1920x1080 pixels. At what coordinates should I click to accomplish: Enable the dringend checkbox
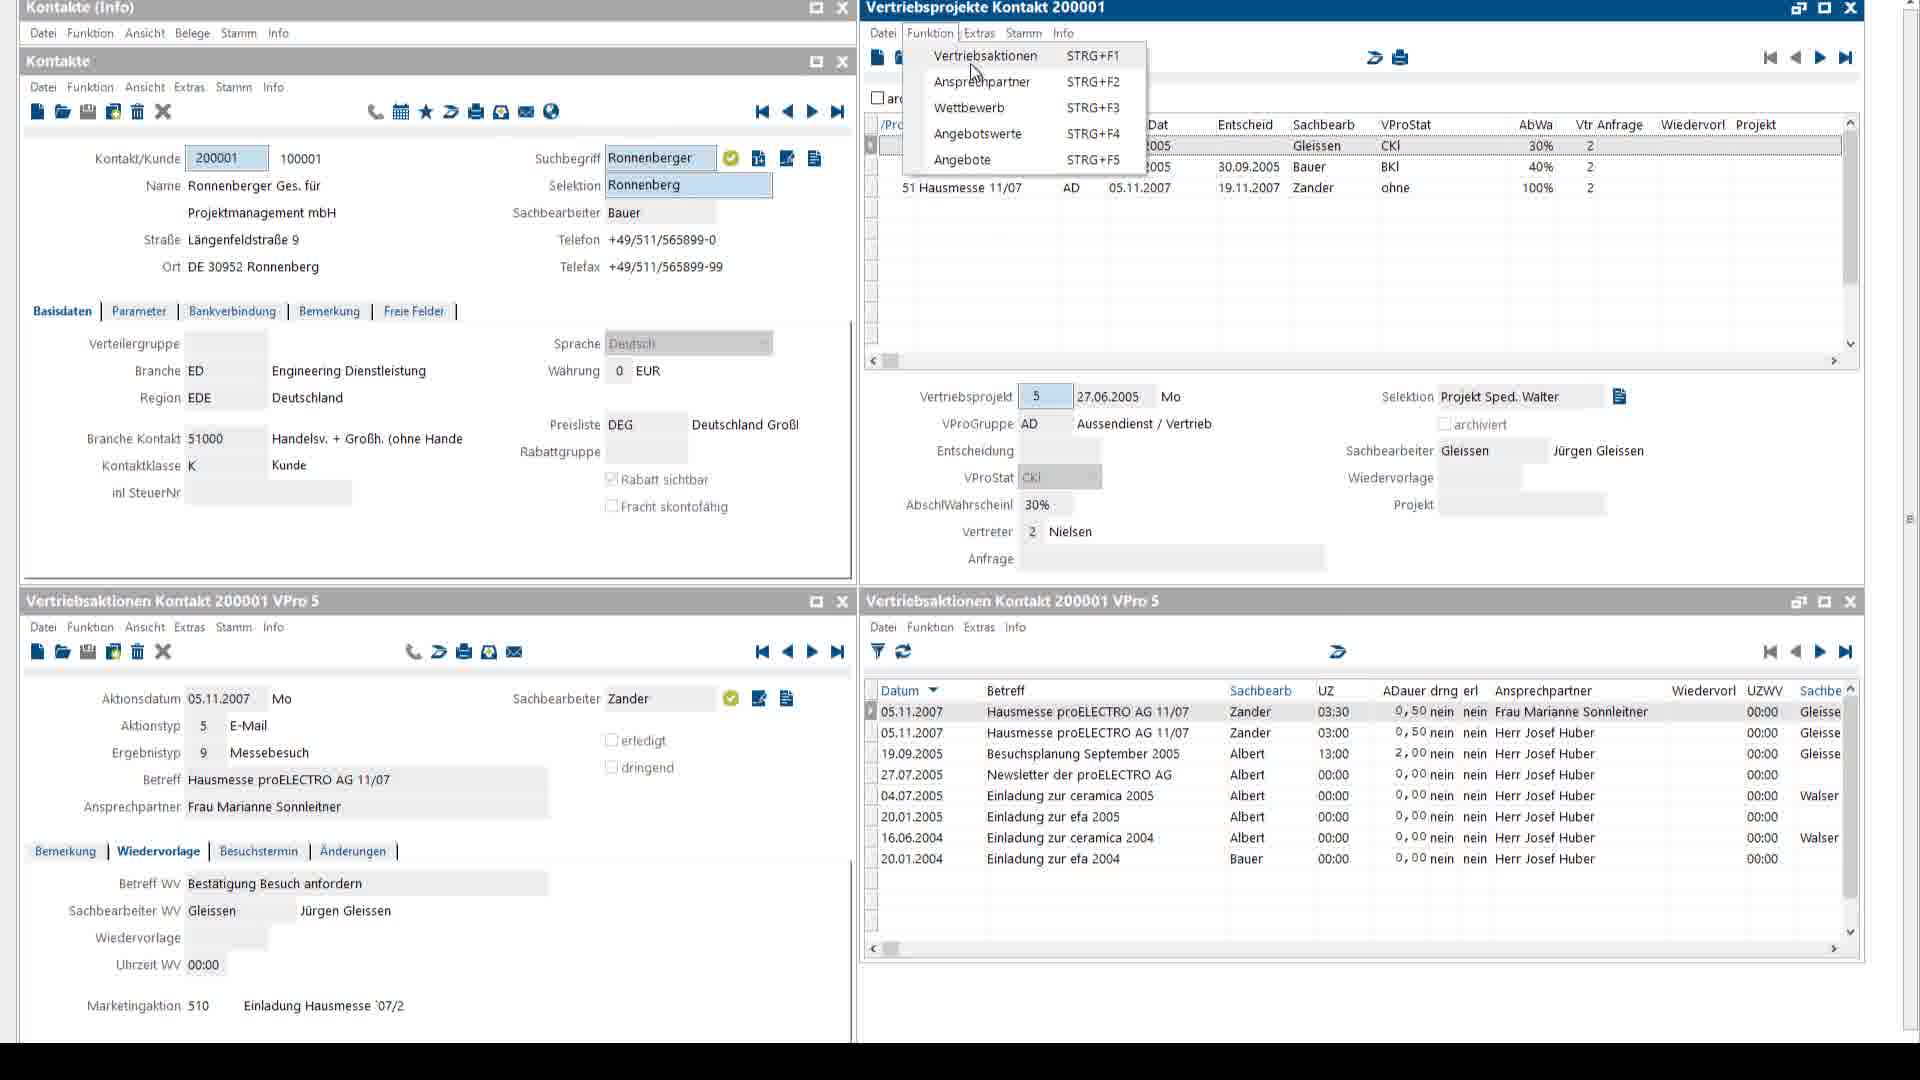611,767
